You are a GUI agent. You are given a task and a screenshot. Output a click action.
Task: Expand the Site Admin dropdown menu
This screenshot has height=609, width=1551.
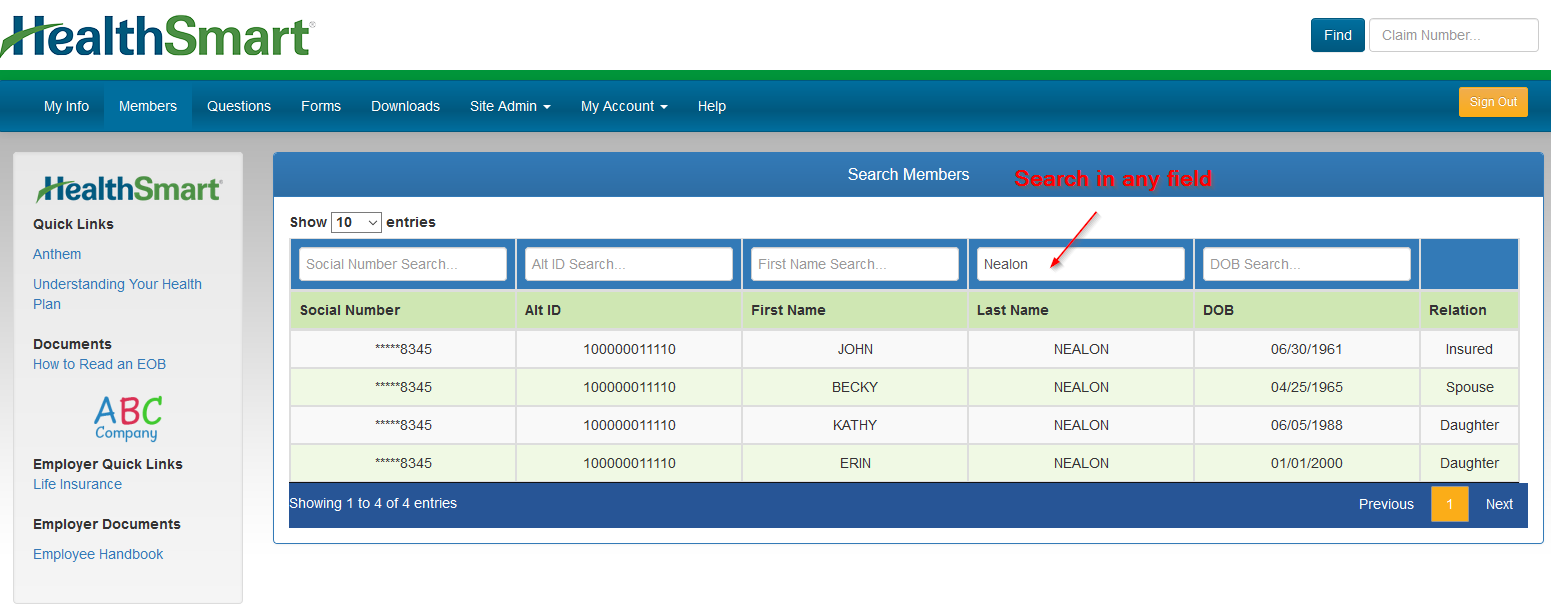[x=510, y=106]
